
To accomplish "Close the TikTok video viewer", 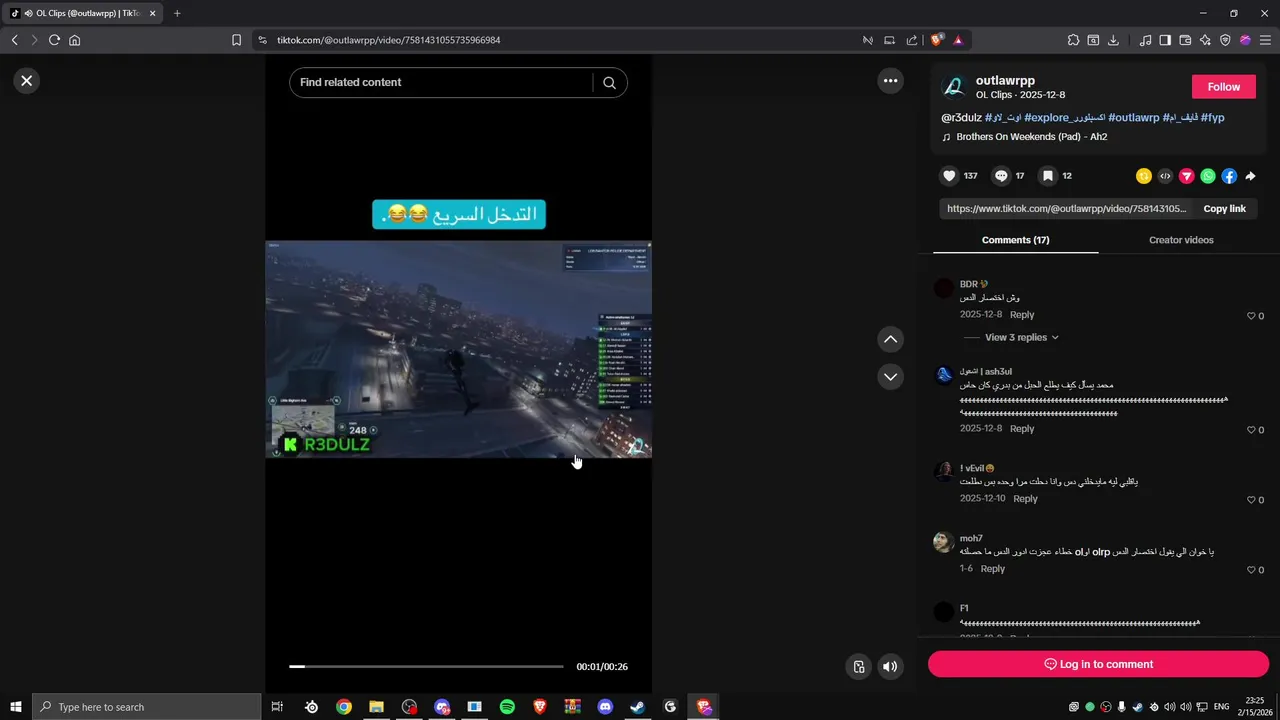I will click(x=27, y=81).
